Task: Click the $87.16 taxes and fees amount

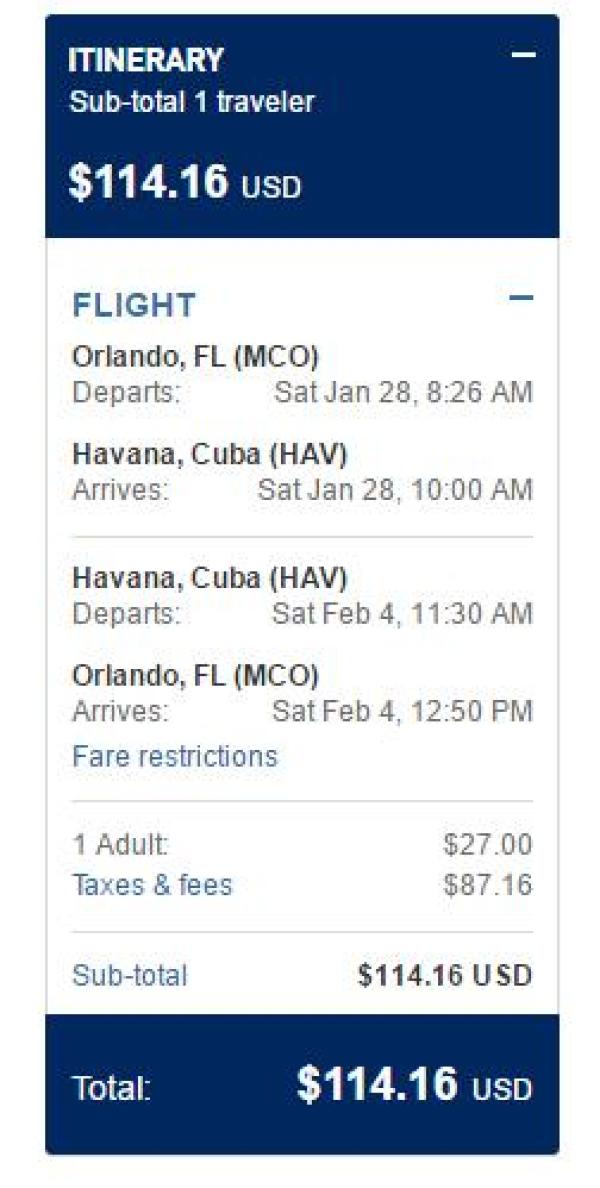Action: click(487, 885)
